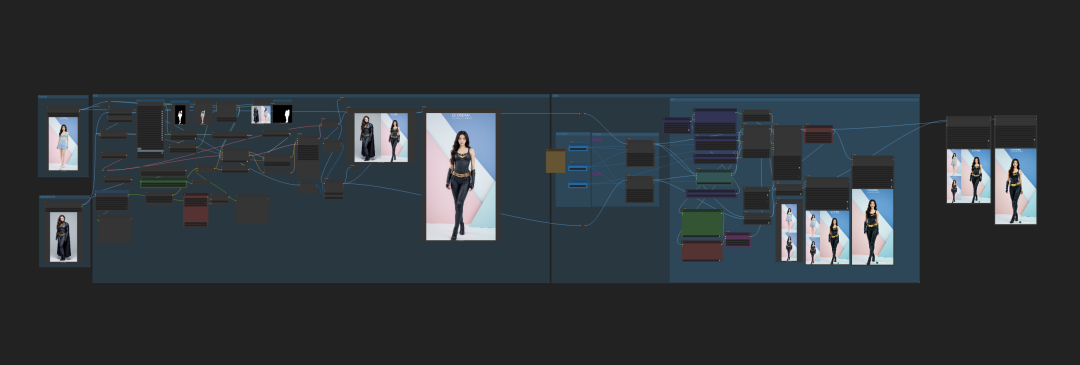Select the input image of woman in black cape
Screen dimensions: 1080x365
pos(63,236)
